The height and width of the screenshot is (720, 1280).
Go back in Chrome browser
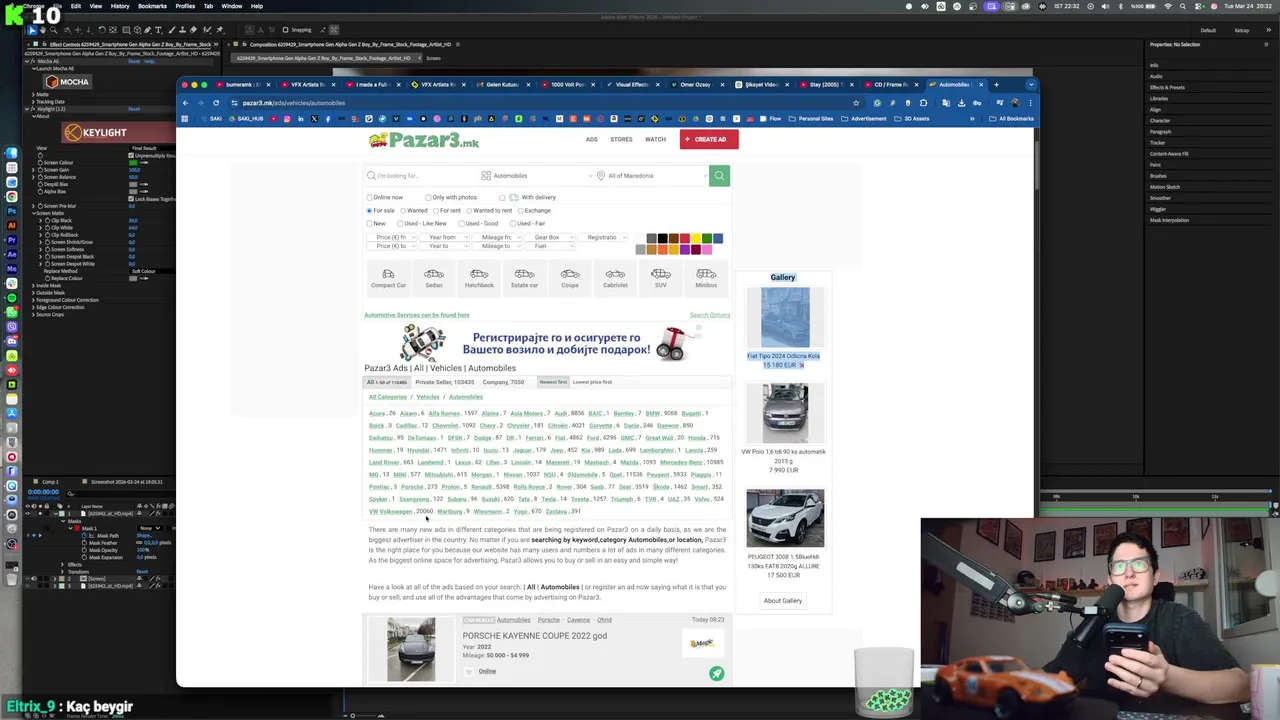185,103
